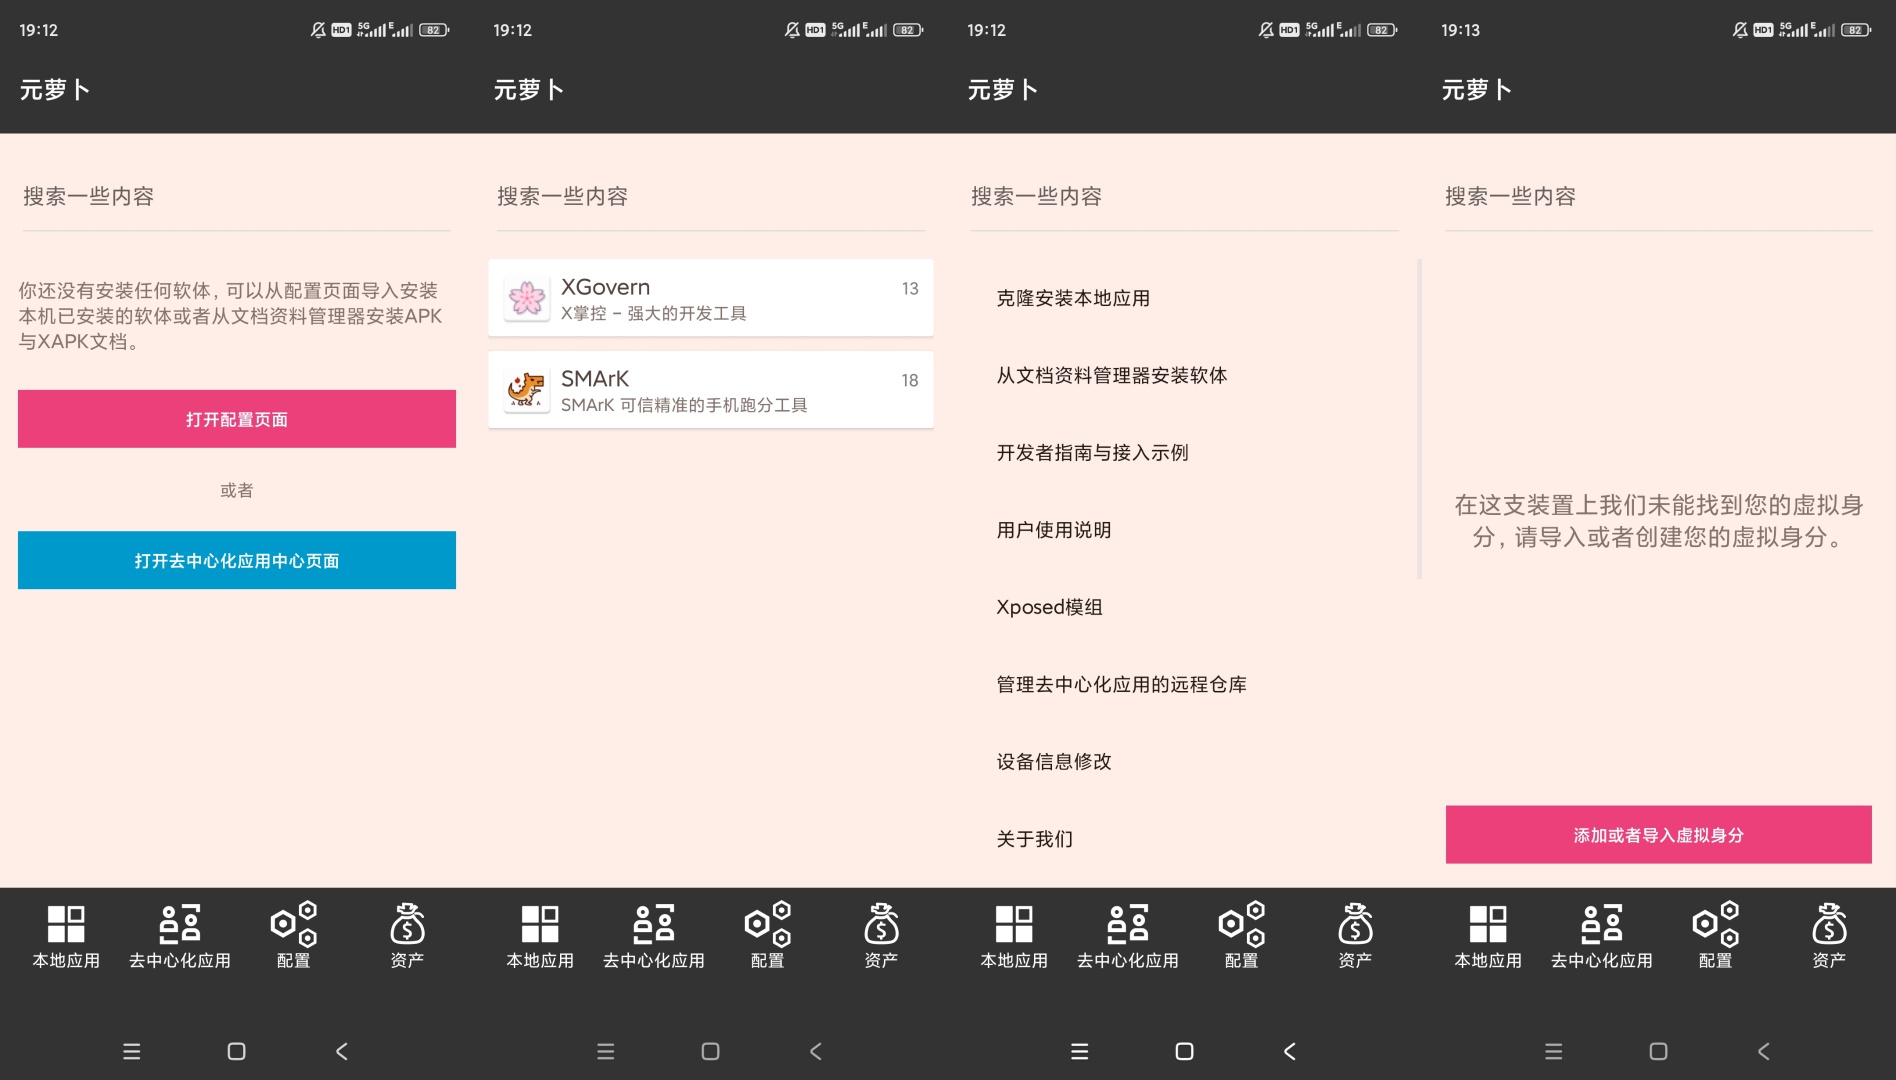Open 管理去中心化应用的远程仓库 entry
This screenshot has height=1080, width=1896.
click(x=1121, y=684)
